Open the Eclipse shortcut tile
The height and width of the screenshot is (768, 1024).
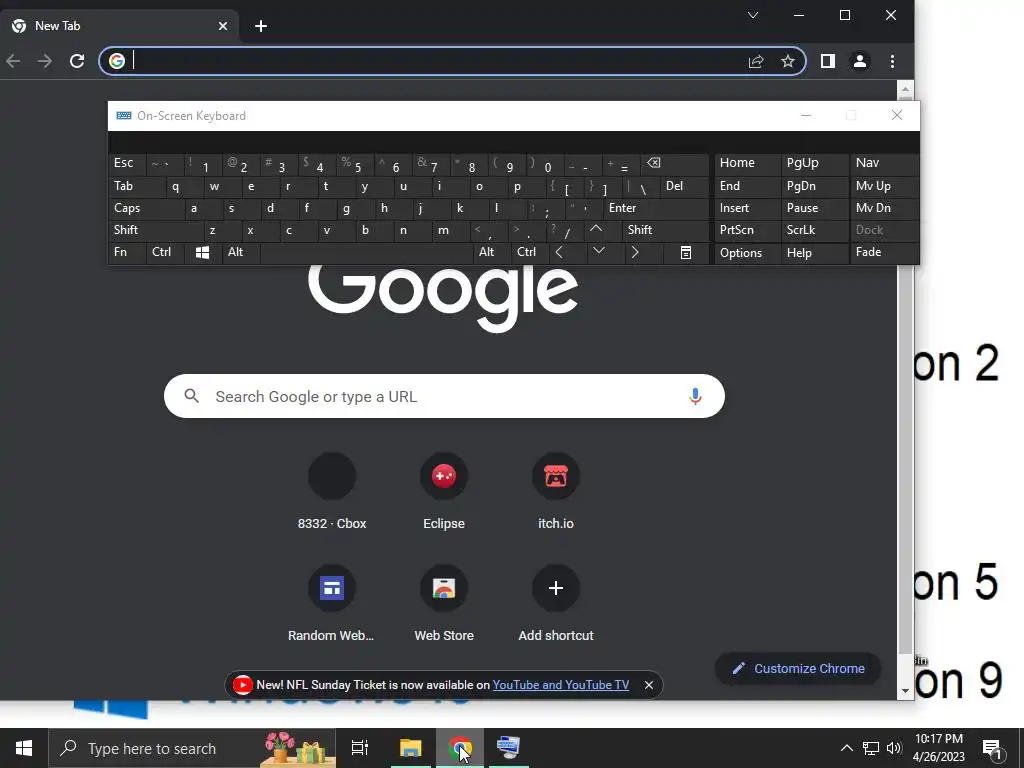click(444, 492)
